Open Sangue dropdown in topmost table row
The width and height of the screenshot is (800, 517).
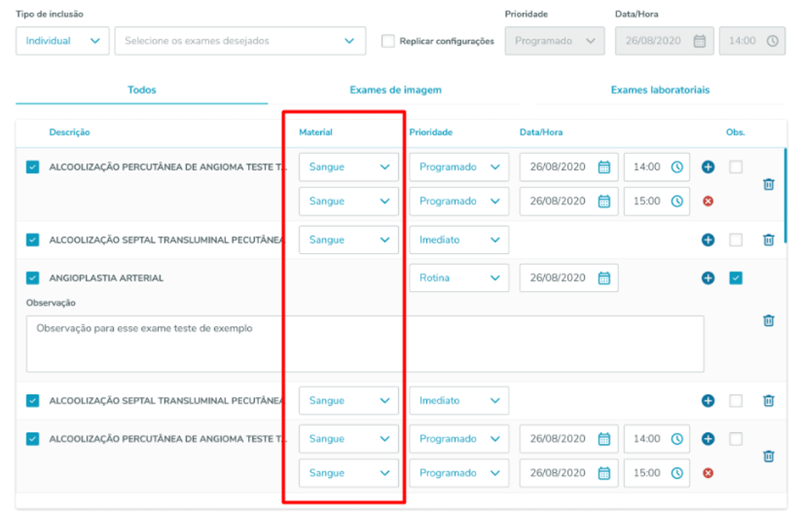pyautogui.click(x=348, y=167)
